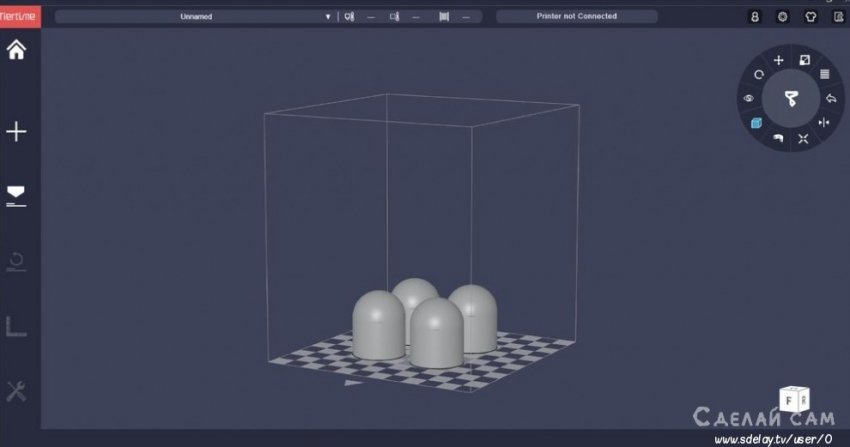Click the Tiertime logo
The image size is (850, 447).
[x=20, y=17]
